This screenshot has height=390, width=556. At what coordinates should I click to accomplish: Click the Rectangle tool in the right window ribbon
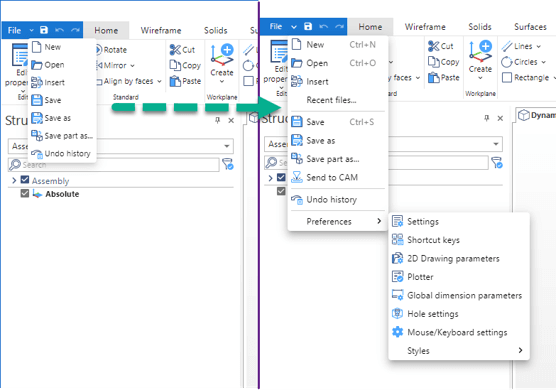pyautogui.click(x=526, y=78)
